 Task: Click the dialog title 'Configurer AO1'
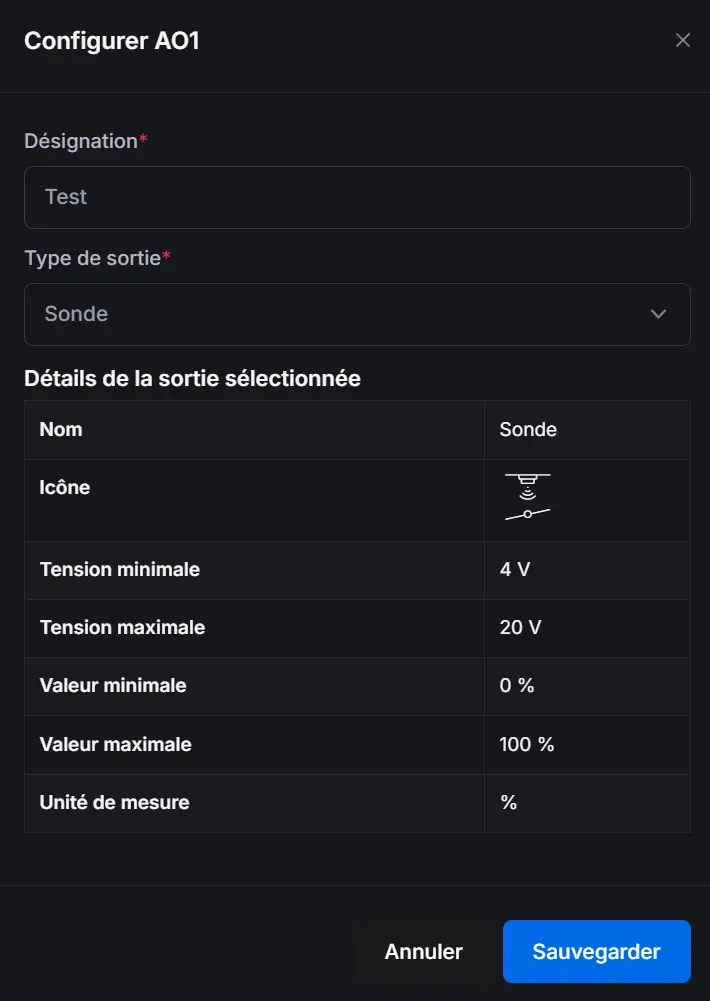click(112, 41)
